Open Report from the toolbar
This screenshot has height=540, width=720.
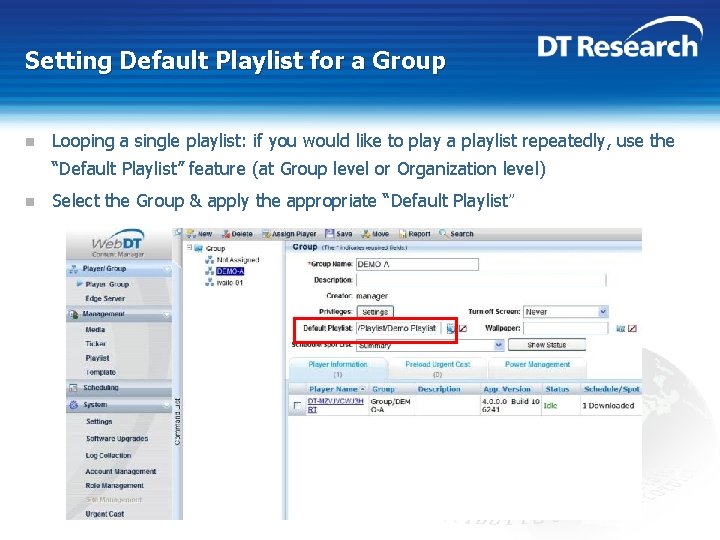(415, 234)
